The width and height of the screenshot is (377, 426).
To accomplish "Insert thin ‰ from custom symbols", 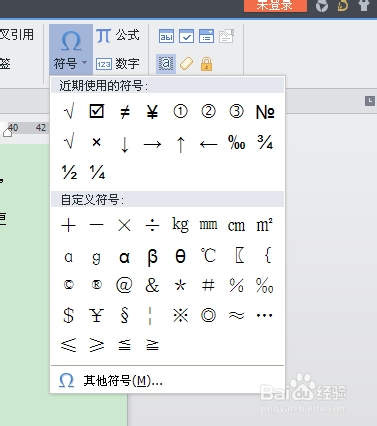I will [265, 285].
